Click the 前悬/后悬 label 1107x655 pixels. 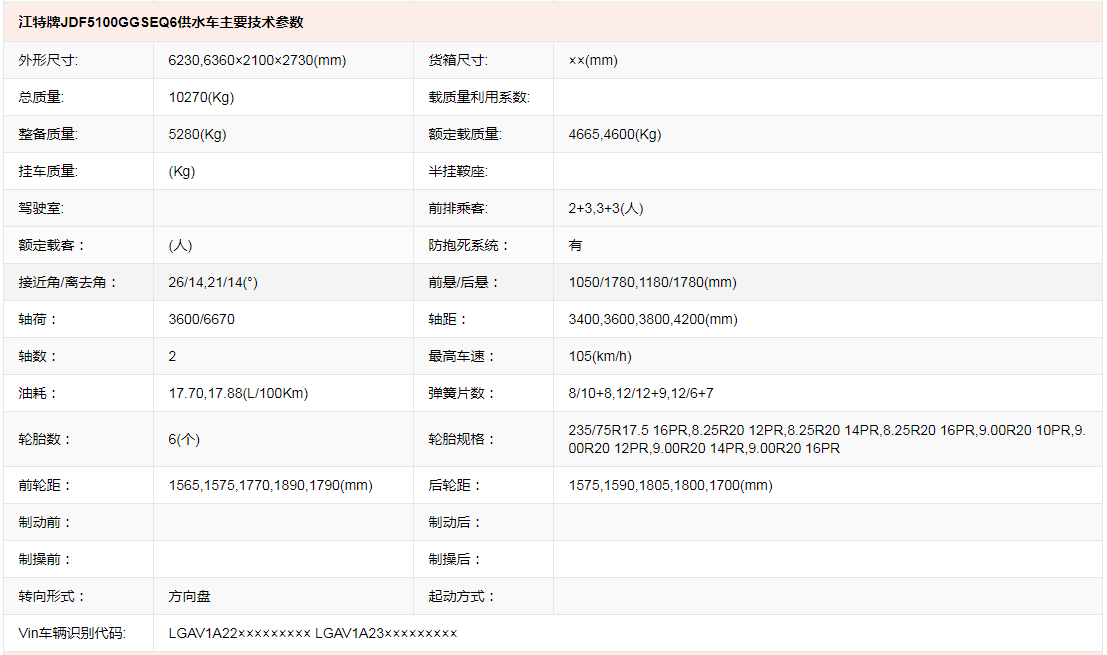pyautogui.click(x=464, y=282)
